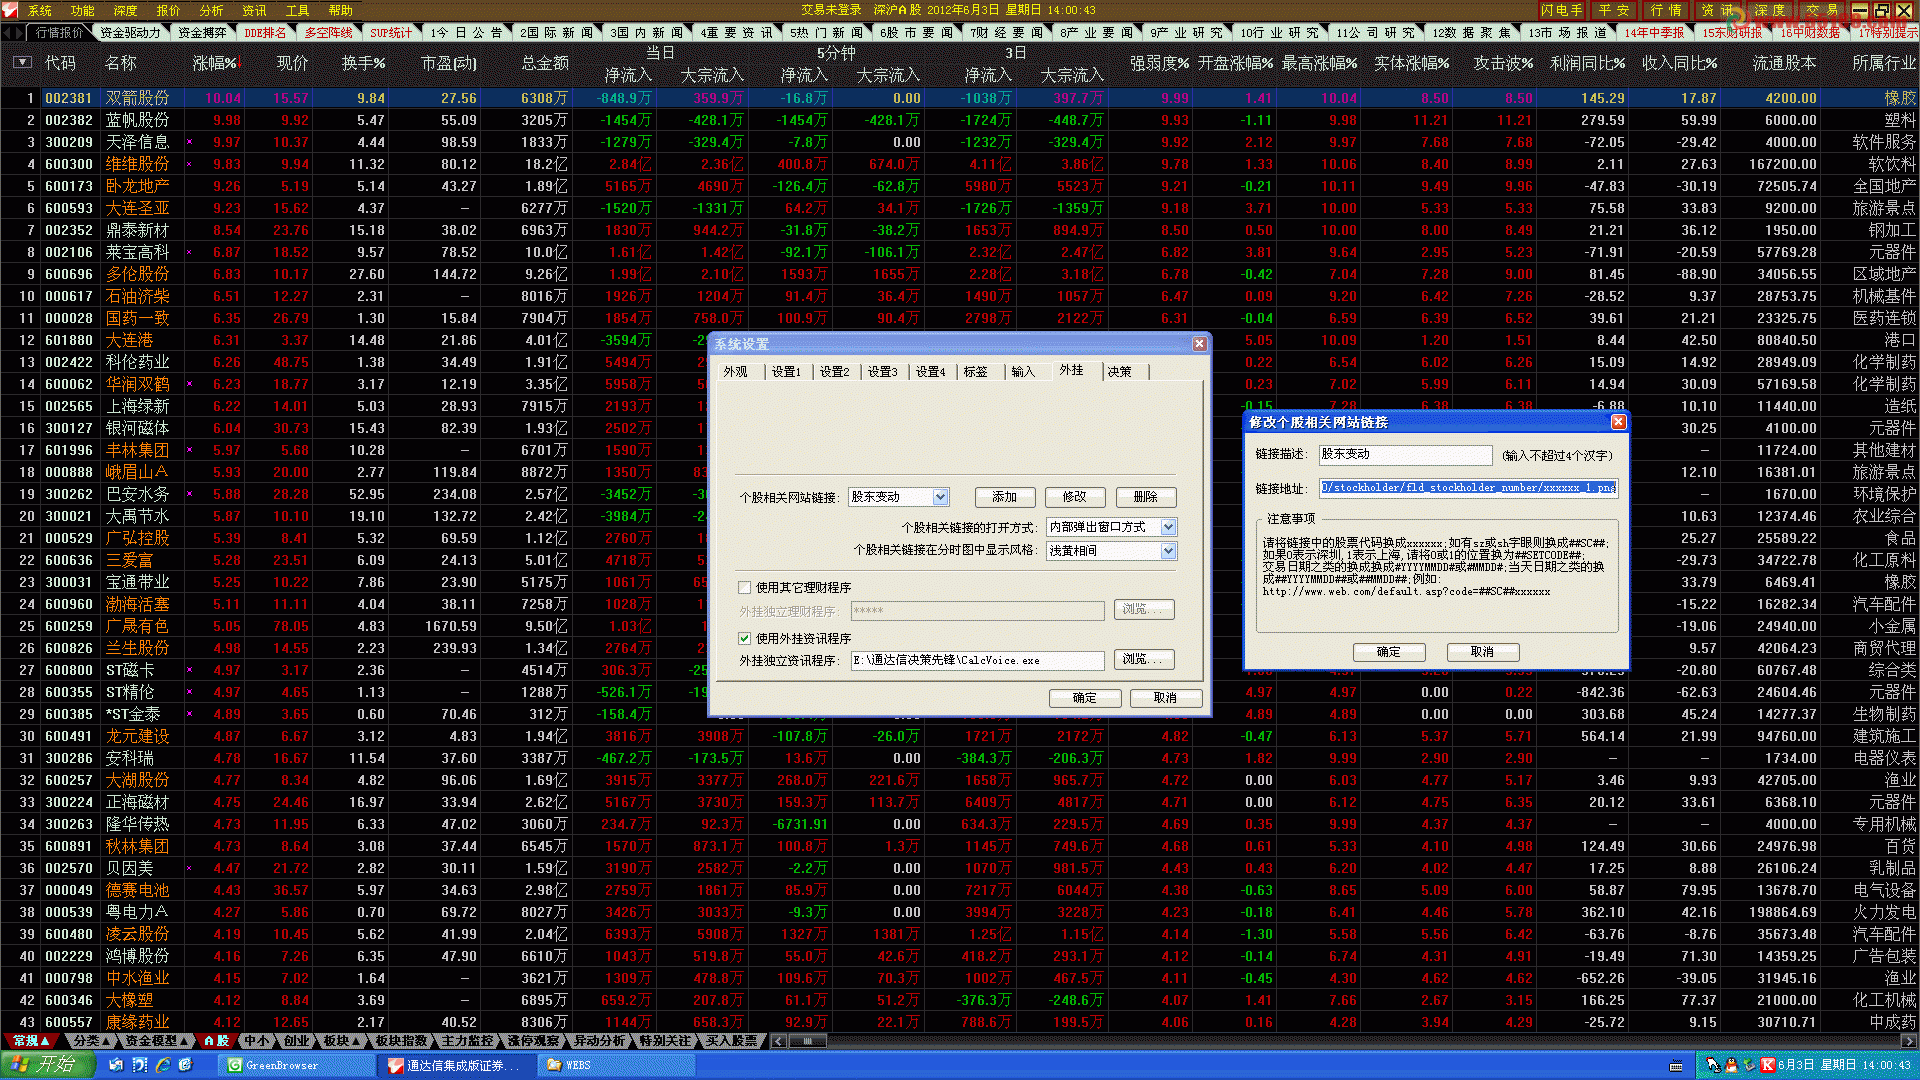The image size is (1920, 1080).
Task: Confirm 系统设置 with 确定 button
Action: click(x=1084, y=698)
